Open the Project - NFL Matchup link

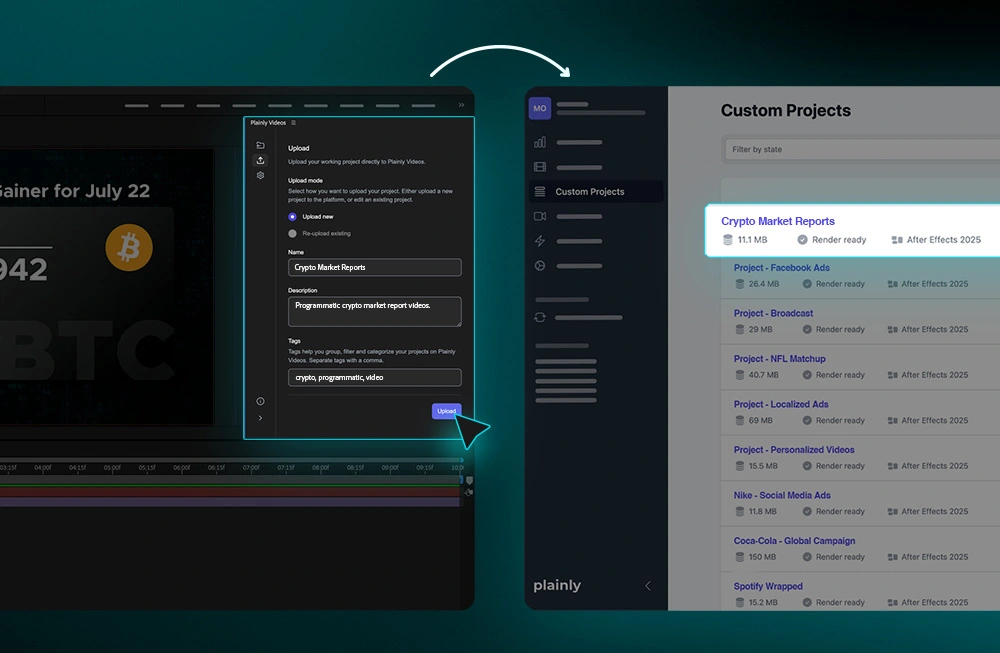click(x=779, y=358)
